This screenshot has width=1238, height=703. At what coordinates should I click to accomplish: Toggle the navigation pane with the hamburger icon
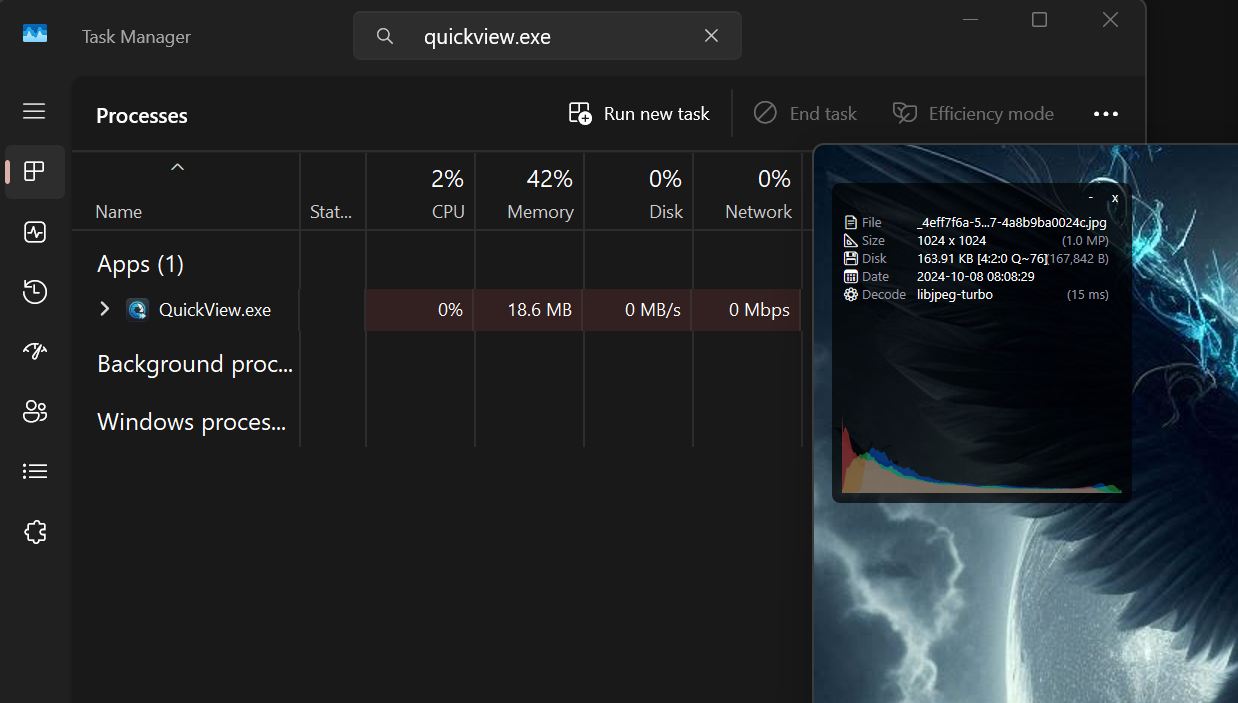click(x=34, y=111)
